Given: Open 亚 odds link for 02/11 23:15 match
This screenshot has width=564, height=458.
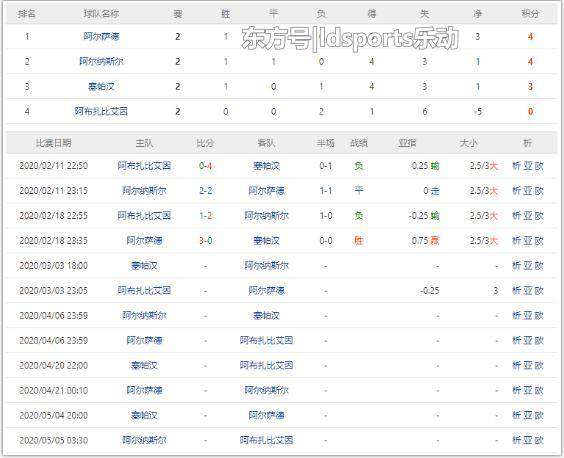Looking at the screenshot, I should point(528,191).
